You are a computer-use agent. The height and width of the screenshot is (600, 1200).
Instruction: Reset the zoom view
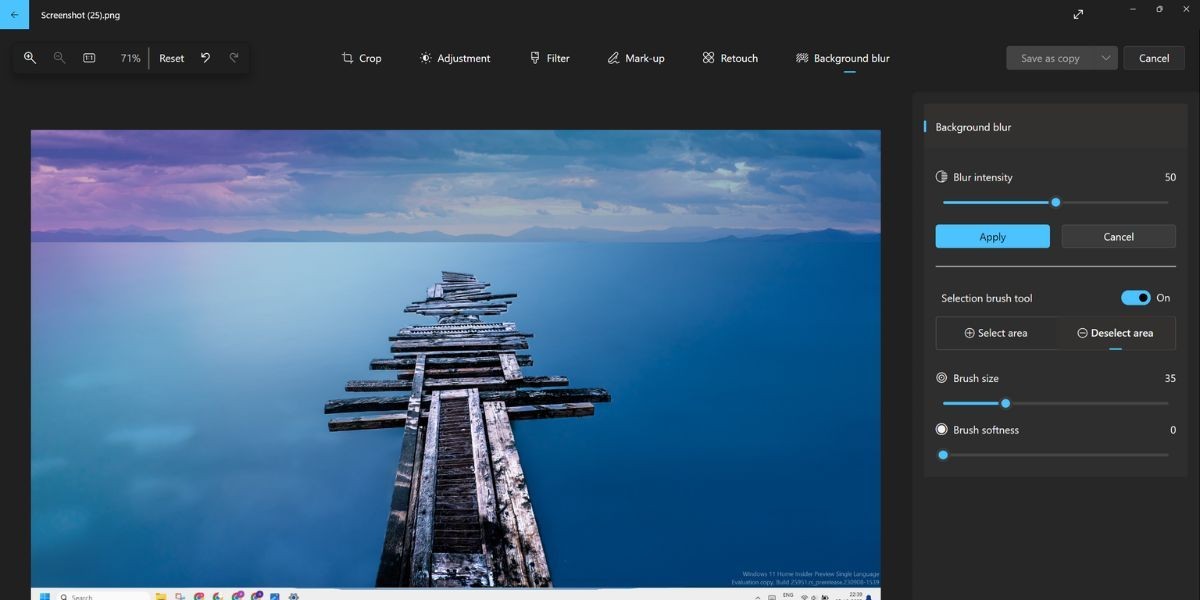172,58
